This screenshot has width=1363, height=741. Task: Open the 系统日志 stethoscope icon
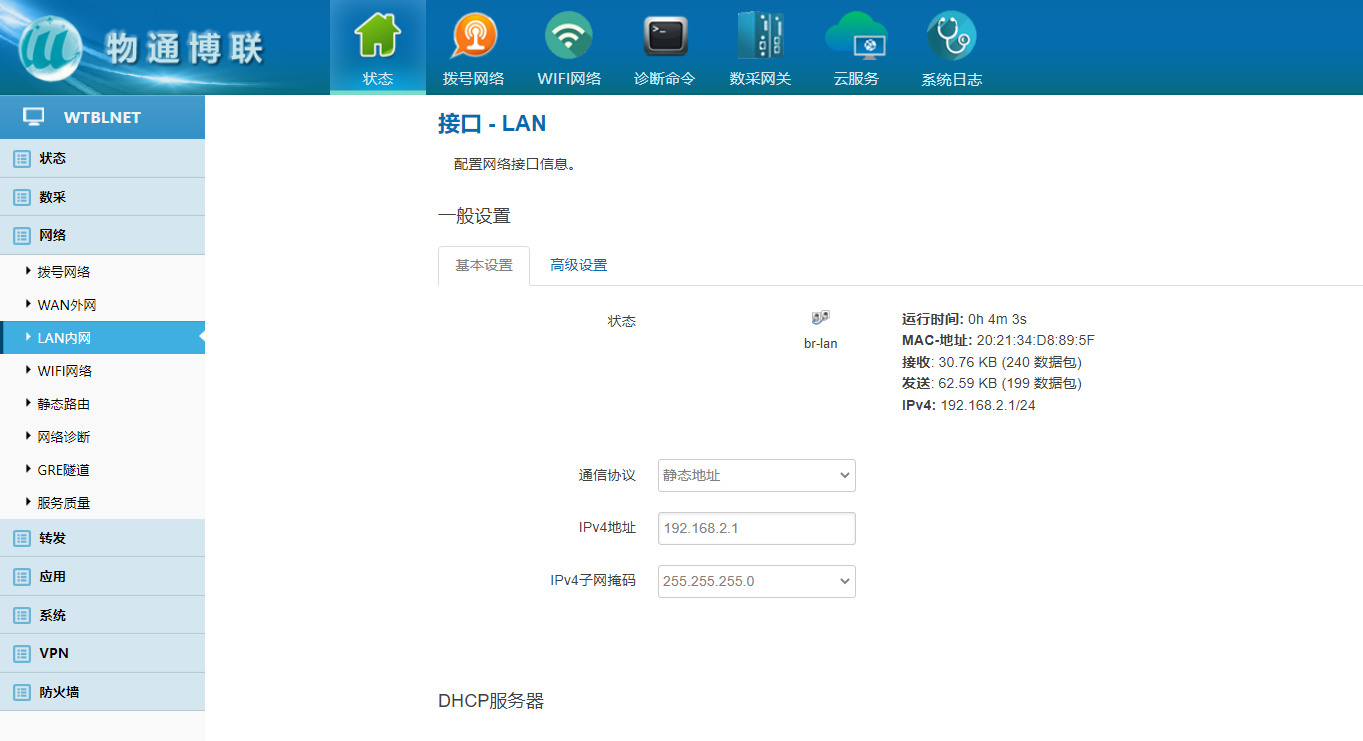951,36
